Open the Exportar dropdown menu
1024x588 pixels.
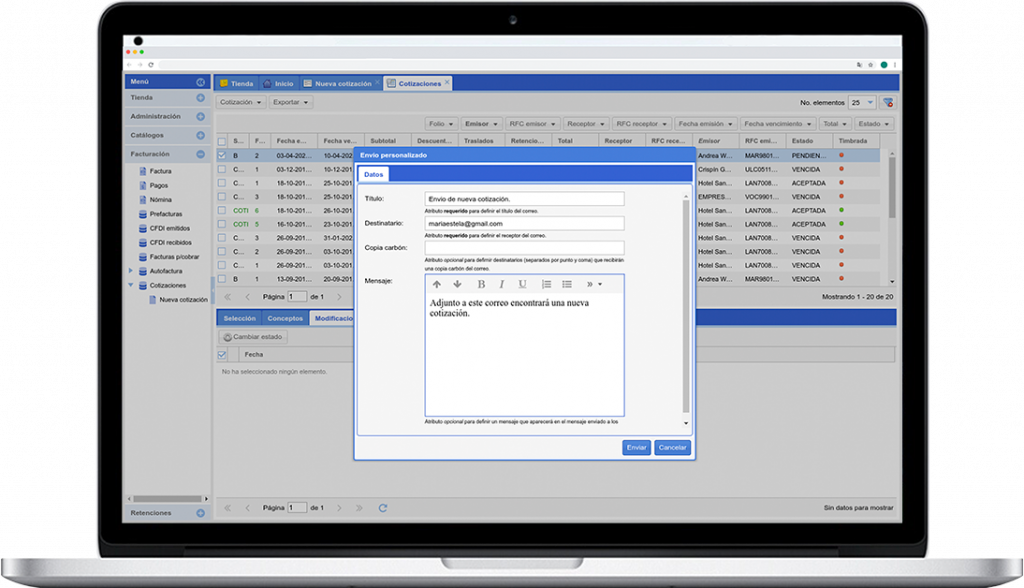tap(291, 102)
